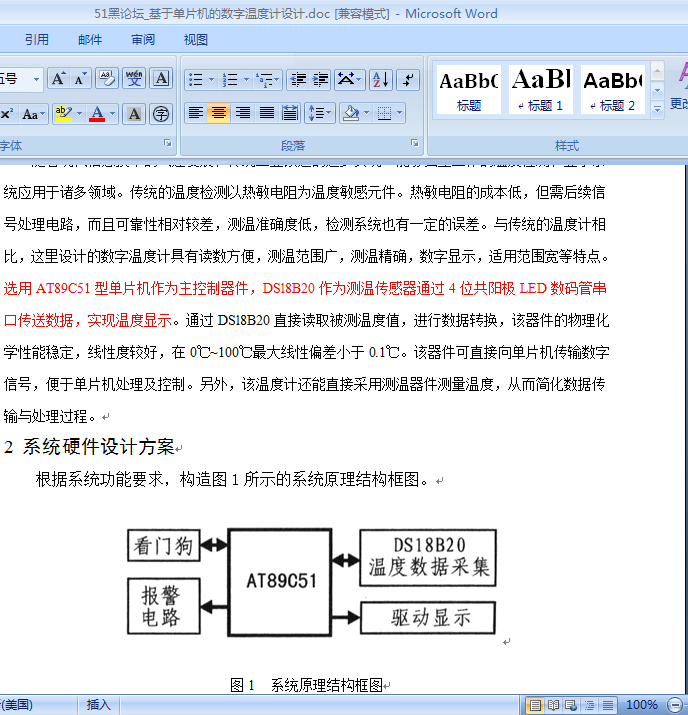Switch to Full Screen Reading view
Viewport: 688px width, 715px height.
coord(553,705)
